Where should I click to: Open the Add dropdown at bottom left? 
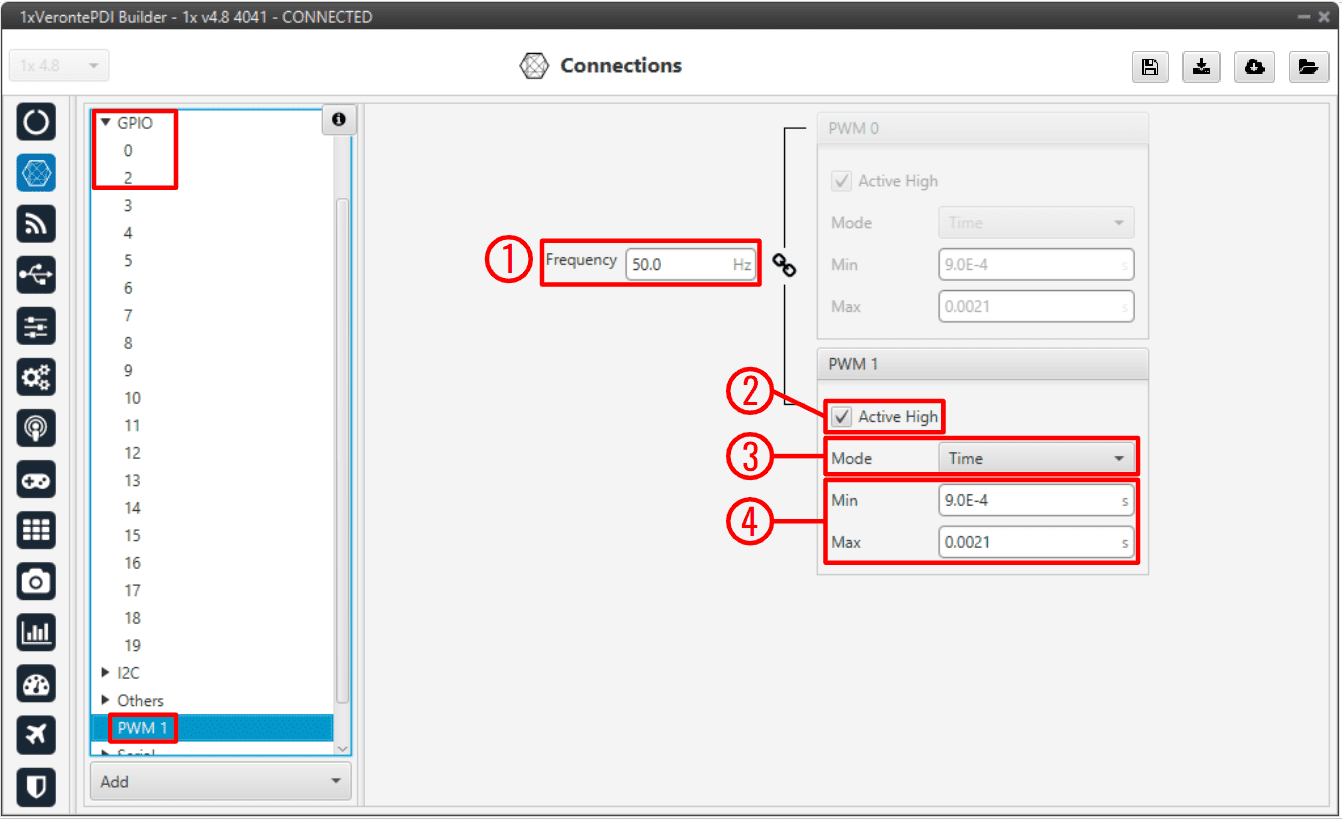(x=220, y=782)
